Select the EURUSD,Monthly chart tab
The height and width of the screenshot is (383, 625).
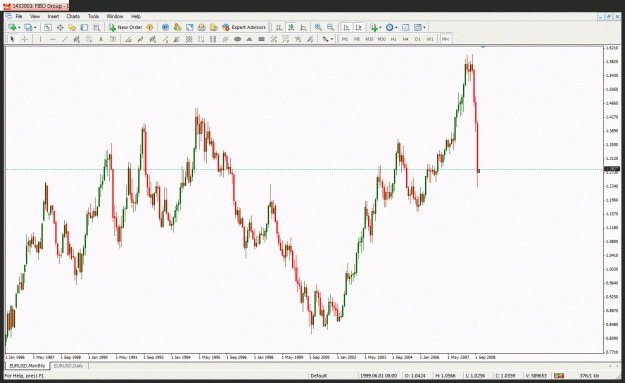pyautogui.click(x=27, y=366)
